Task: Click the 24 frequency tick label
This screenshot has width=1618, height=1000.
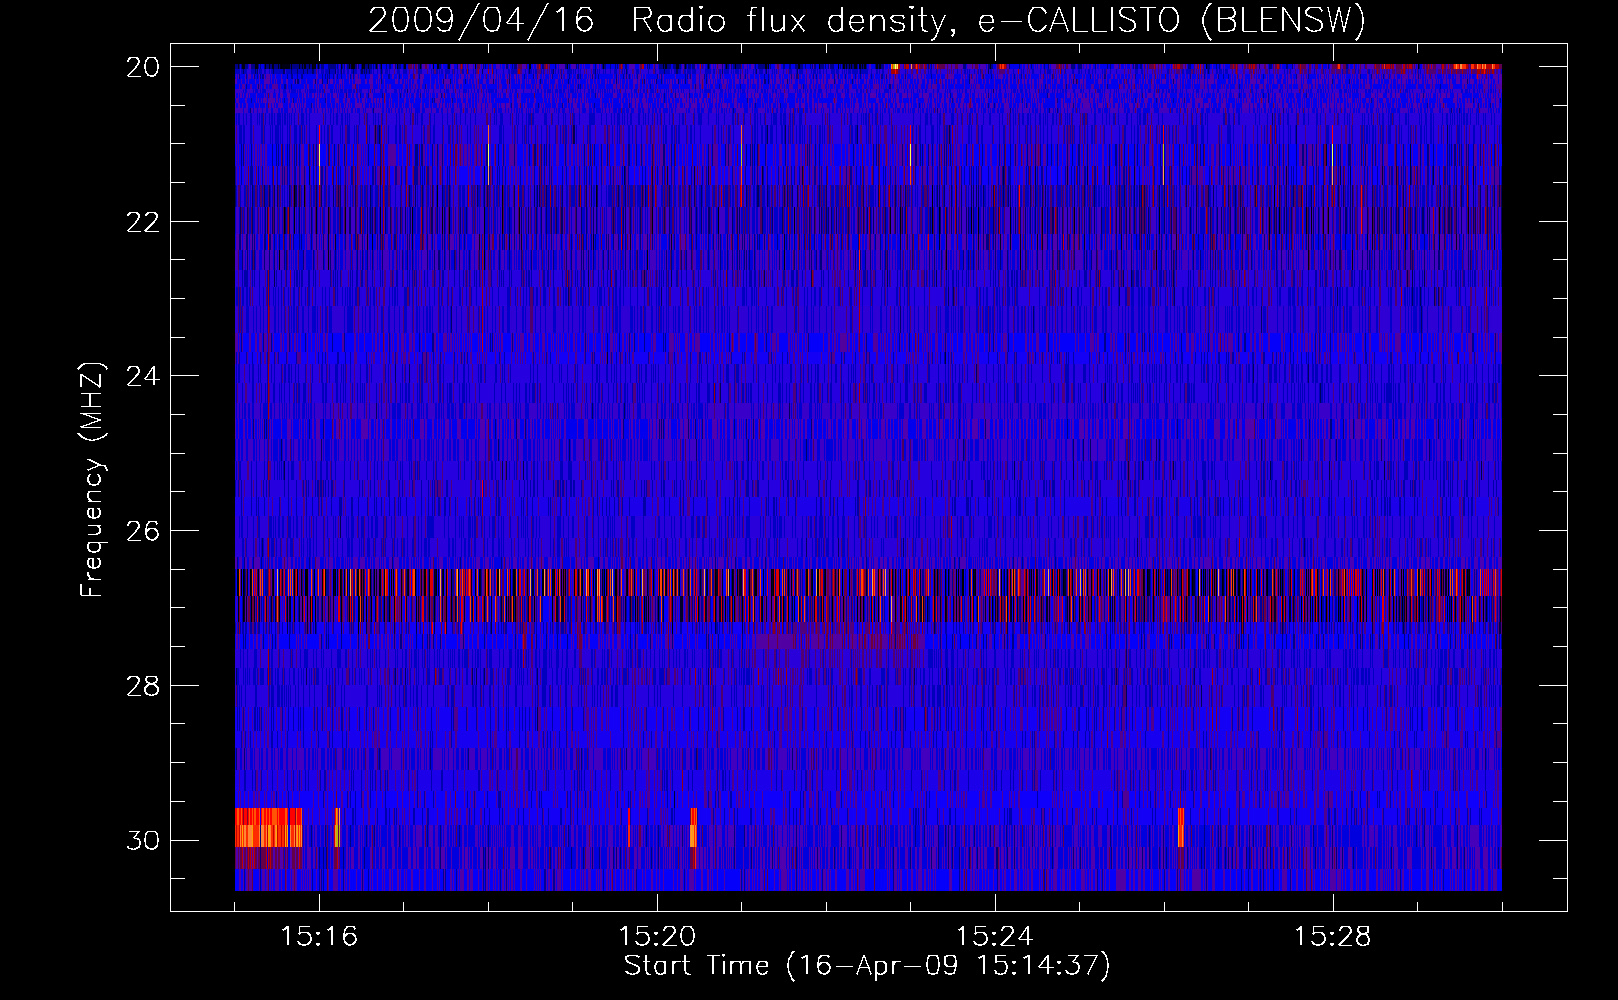Action: click(x=143, y=376)
